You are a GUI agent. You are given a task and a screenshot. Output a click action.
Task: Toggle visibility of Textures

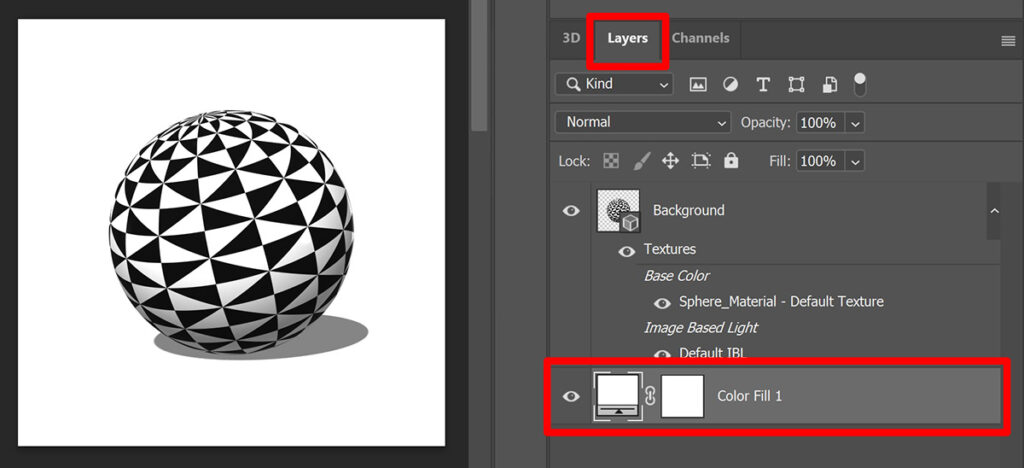(x=627, y=251)
